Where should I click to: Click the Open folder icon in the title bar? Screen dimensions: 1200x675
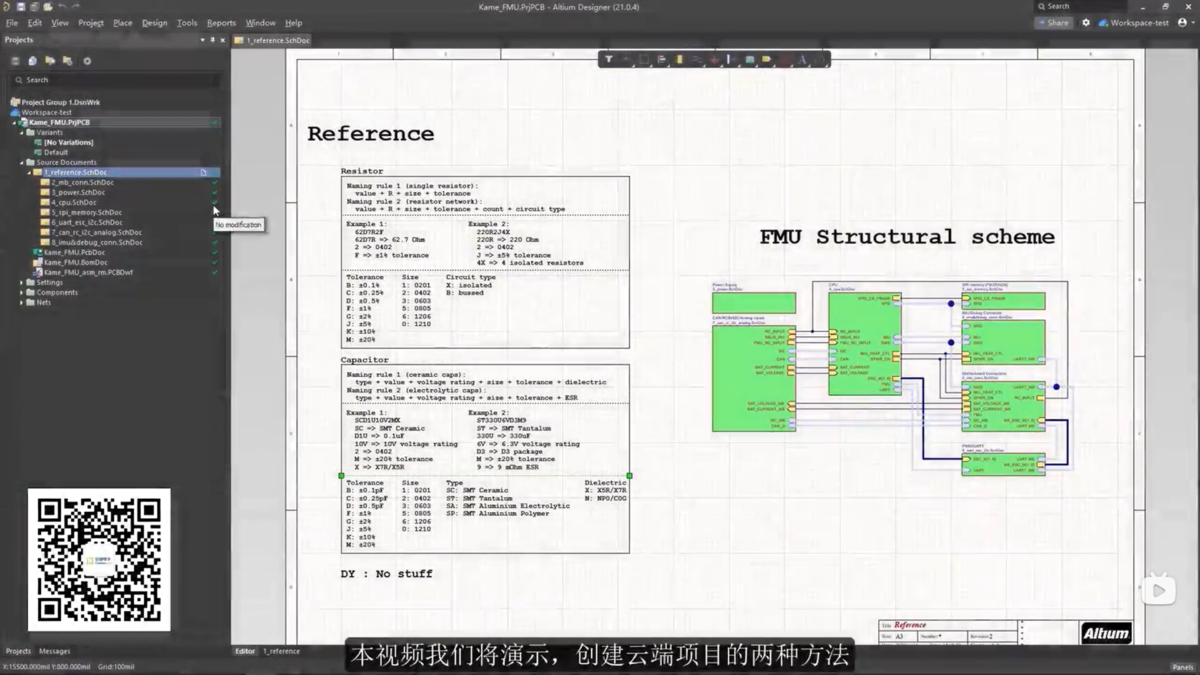pos(47,7)
